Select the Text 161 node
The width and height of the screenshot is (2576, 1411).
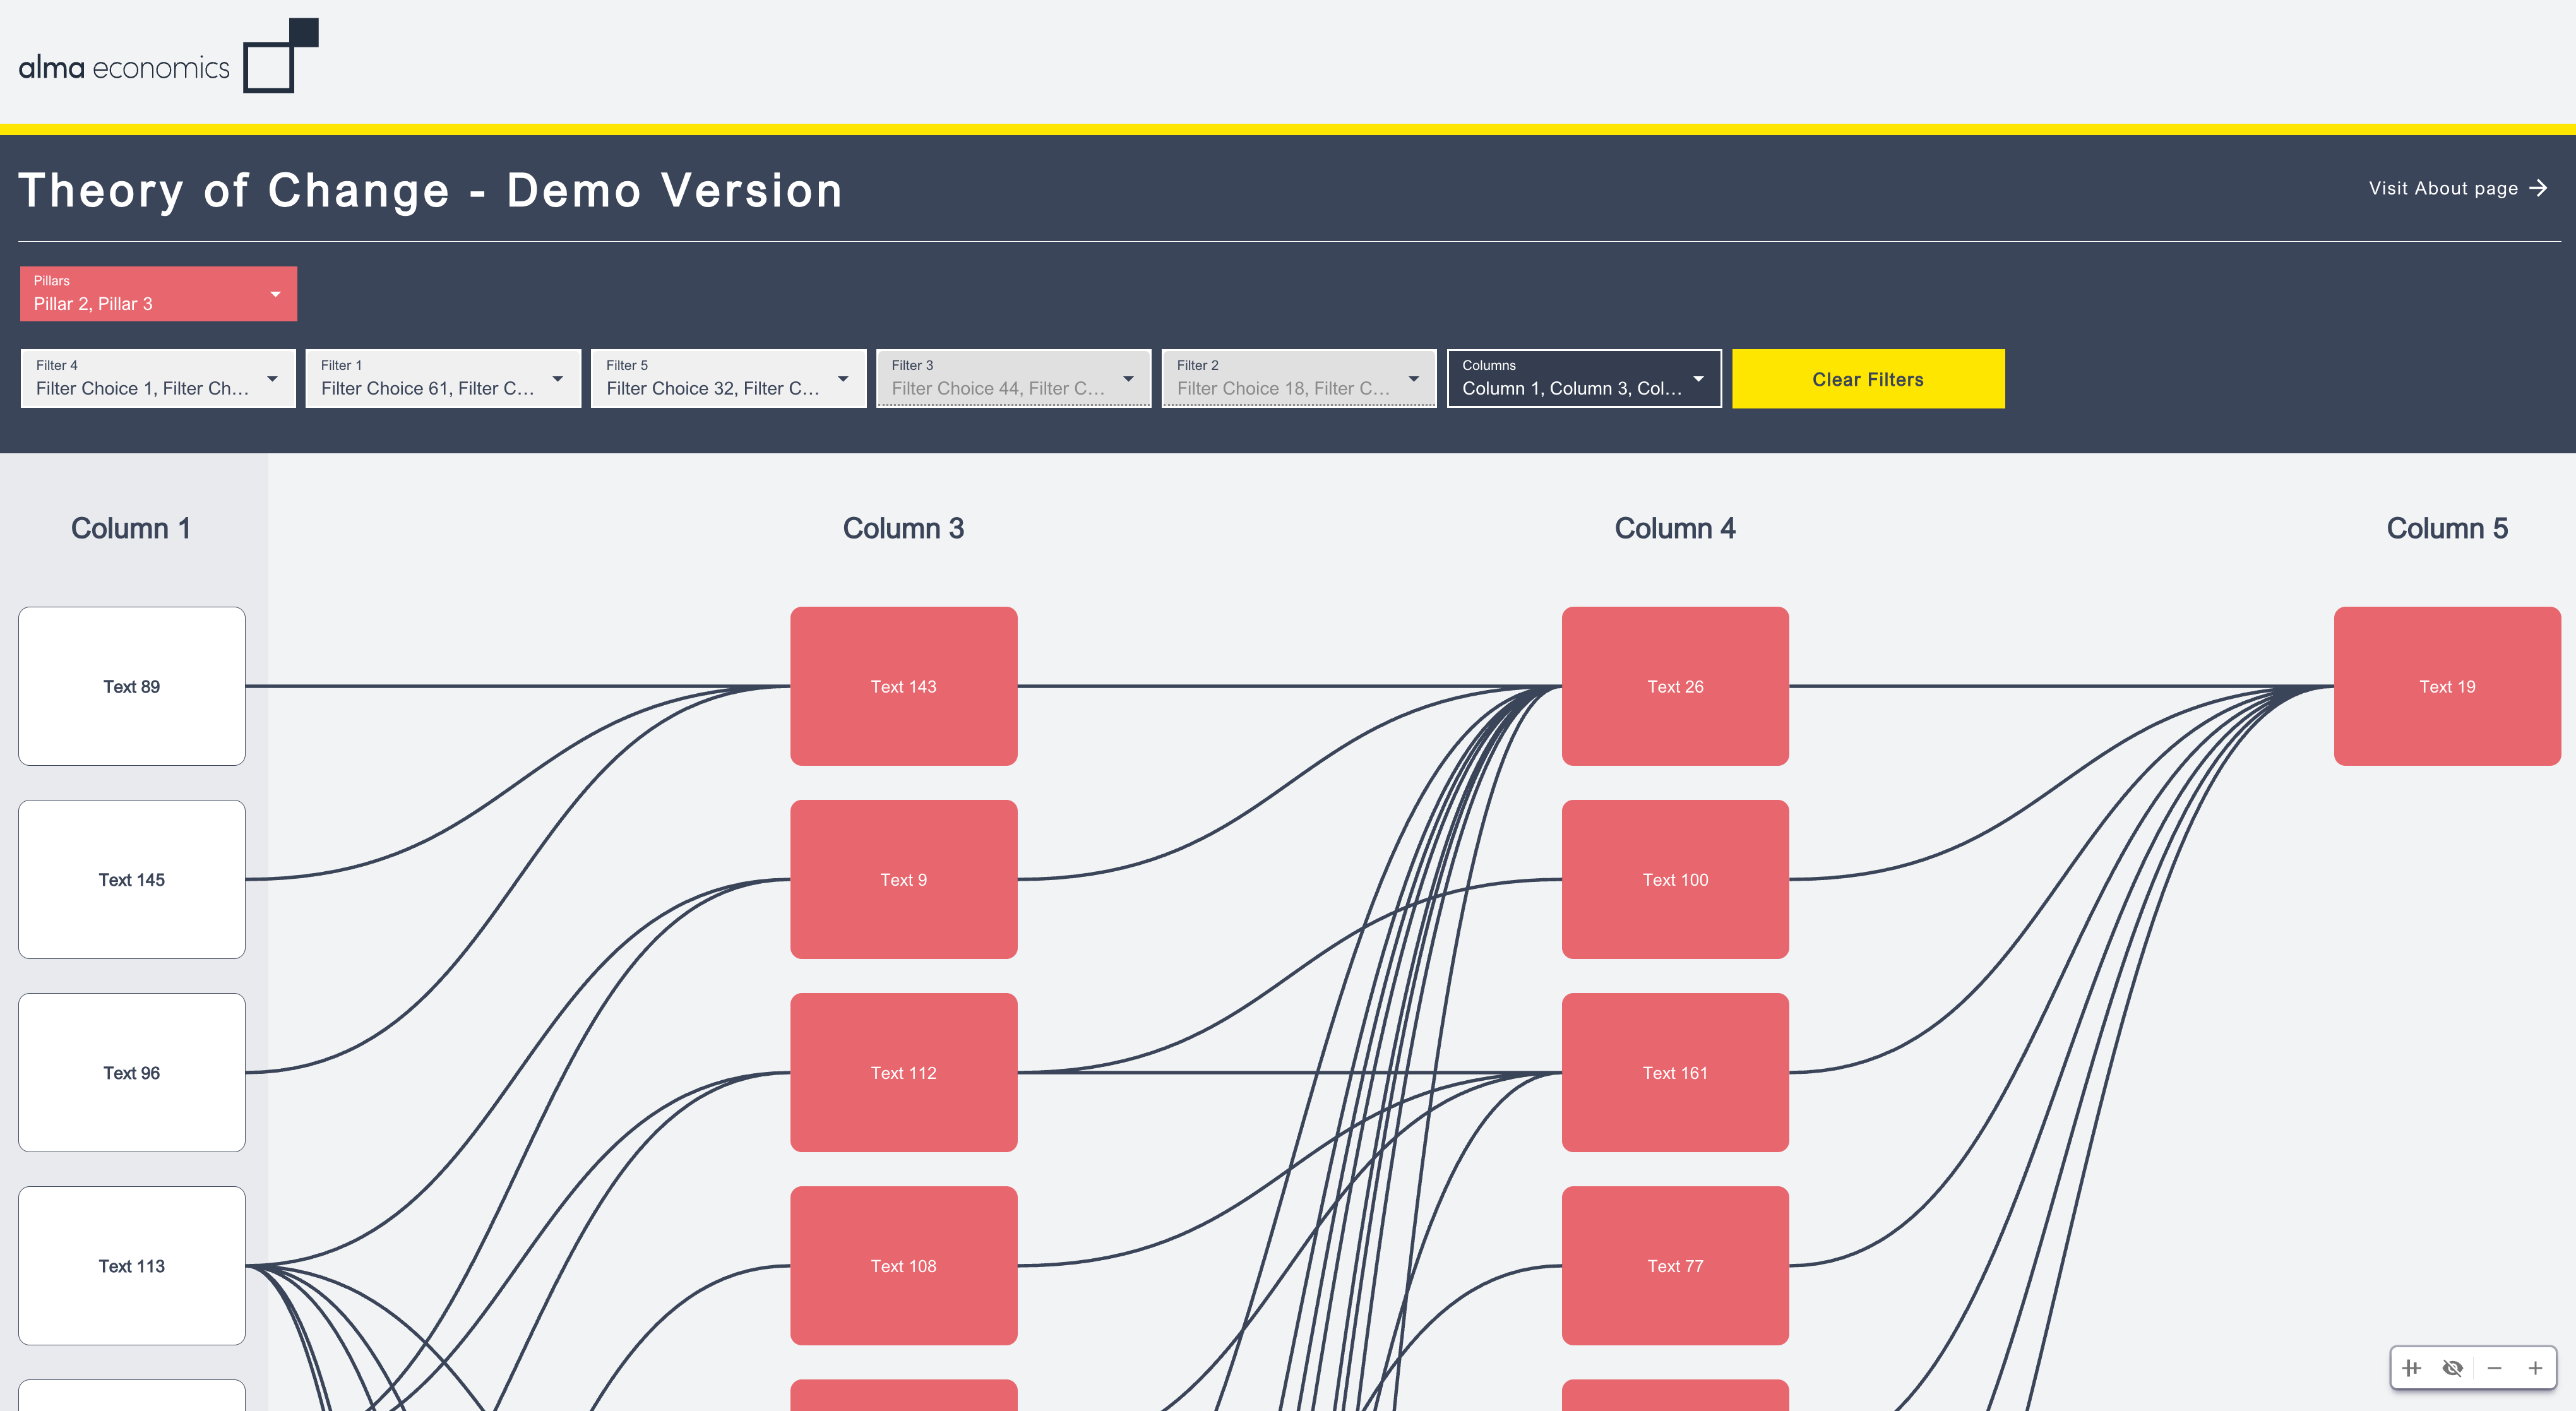[x=1674, y=1072]
